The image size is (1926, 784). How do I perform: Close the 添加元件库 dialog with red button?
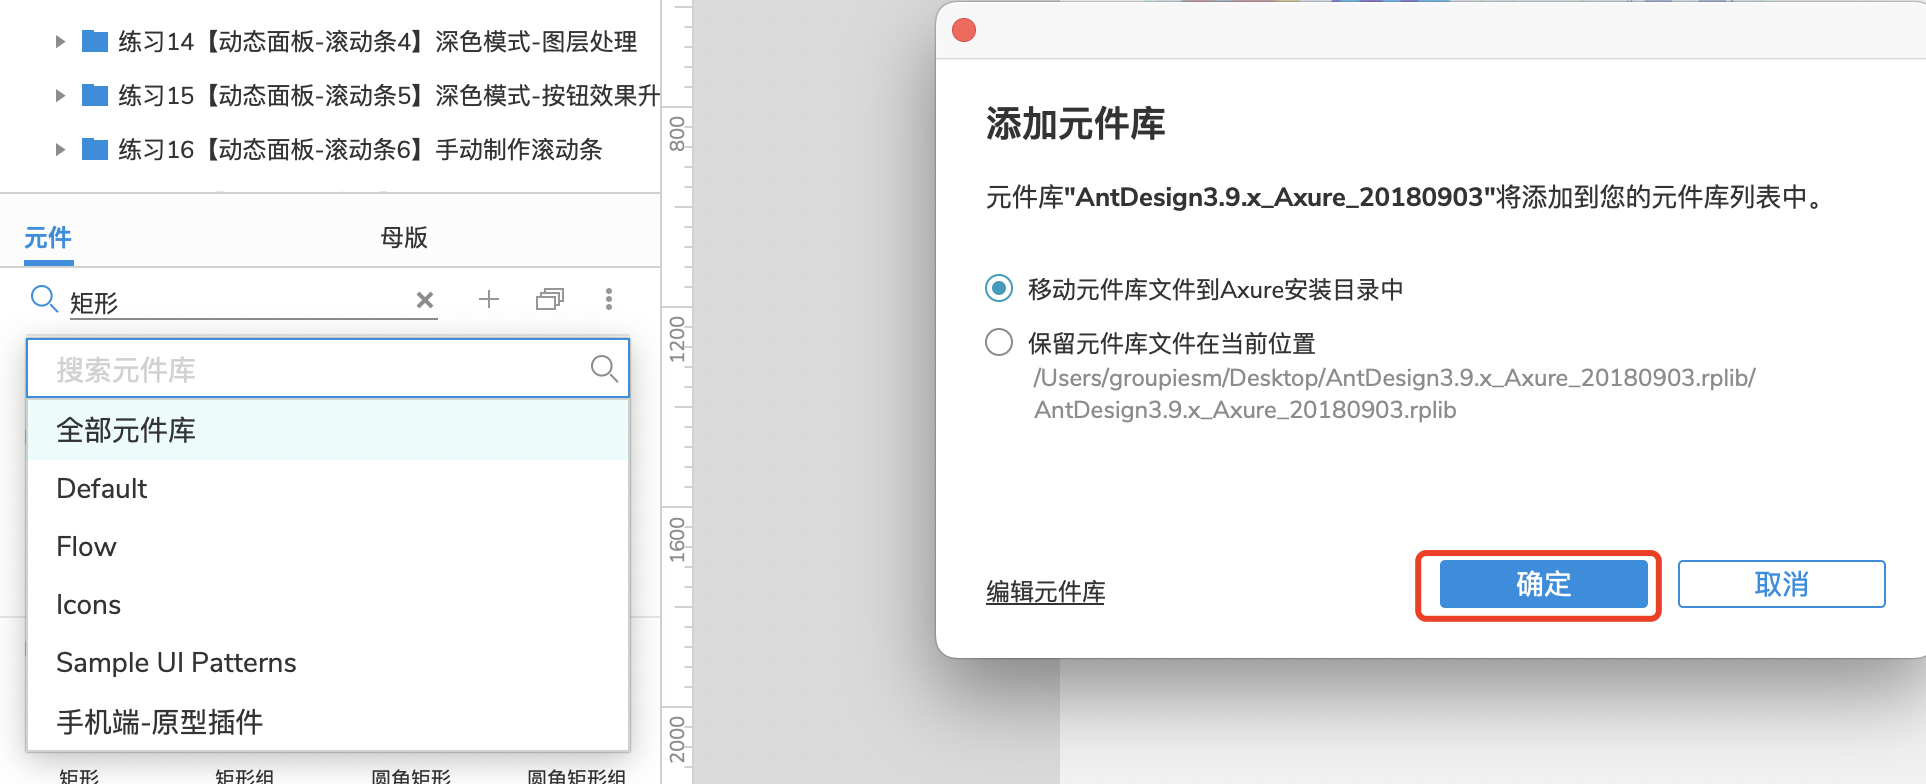(964, 30)
